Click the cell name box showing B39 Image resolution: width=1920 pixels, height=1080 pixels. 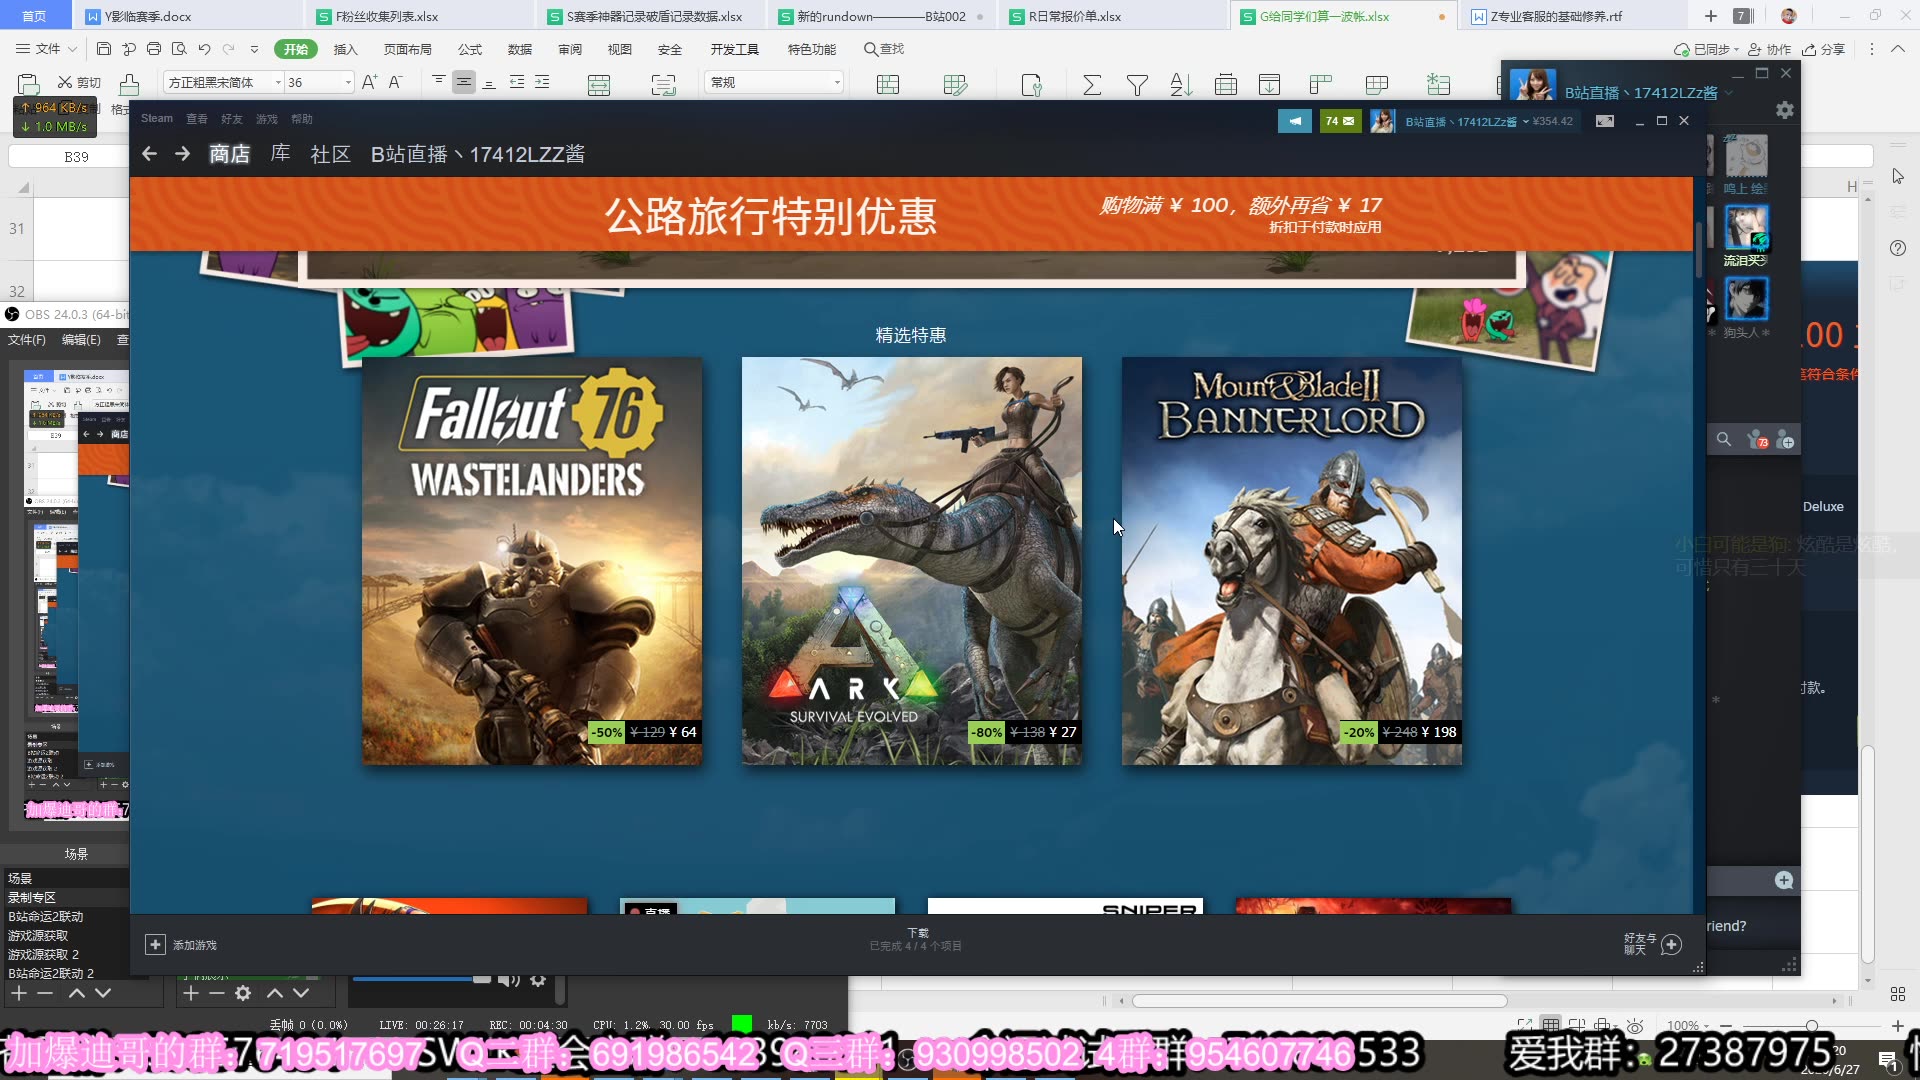[x=76, y=157]
